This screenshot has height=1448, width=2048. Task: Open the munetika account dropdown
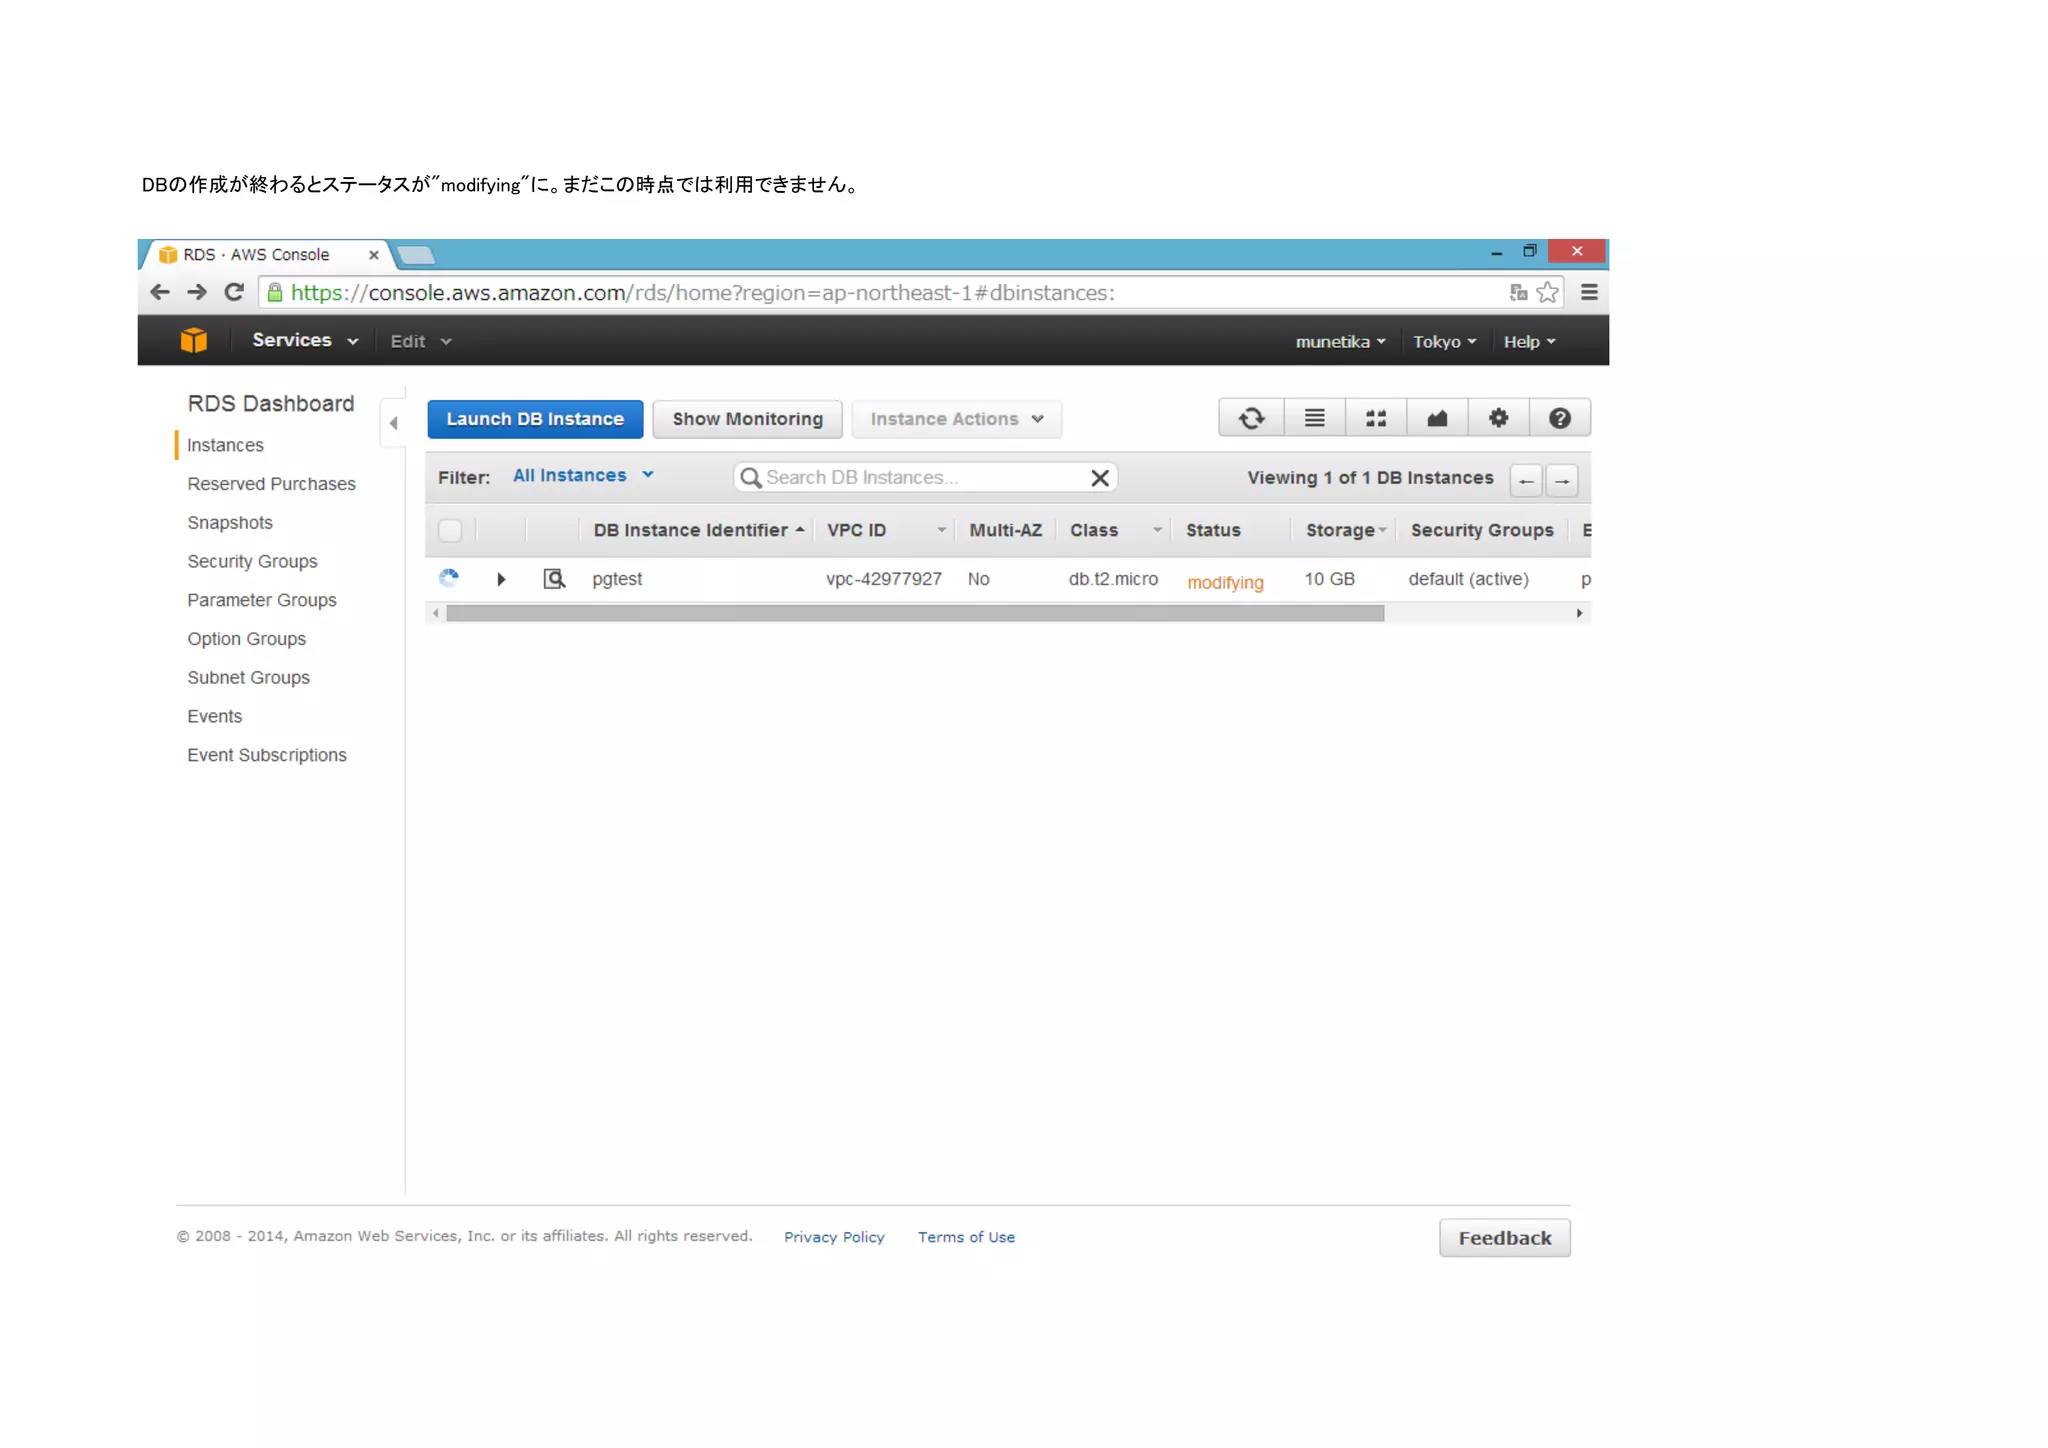(x=1340, y=341)
